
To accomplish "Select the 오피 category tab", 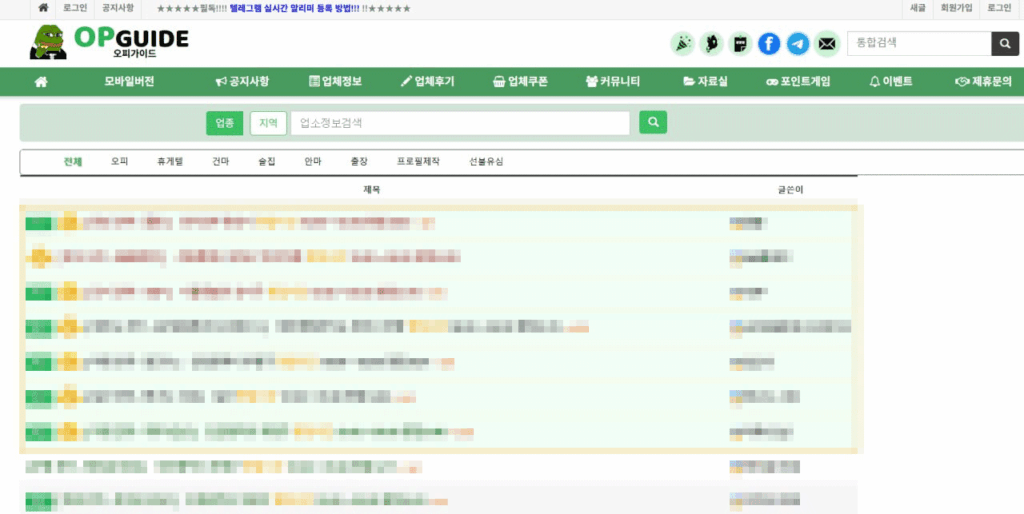I will (120, 161).
